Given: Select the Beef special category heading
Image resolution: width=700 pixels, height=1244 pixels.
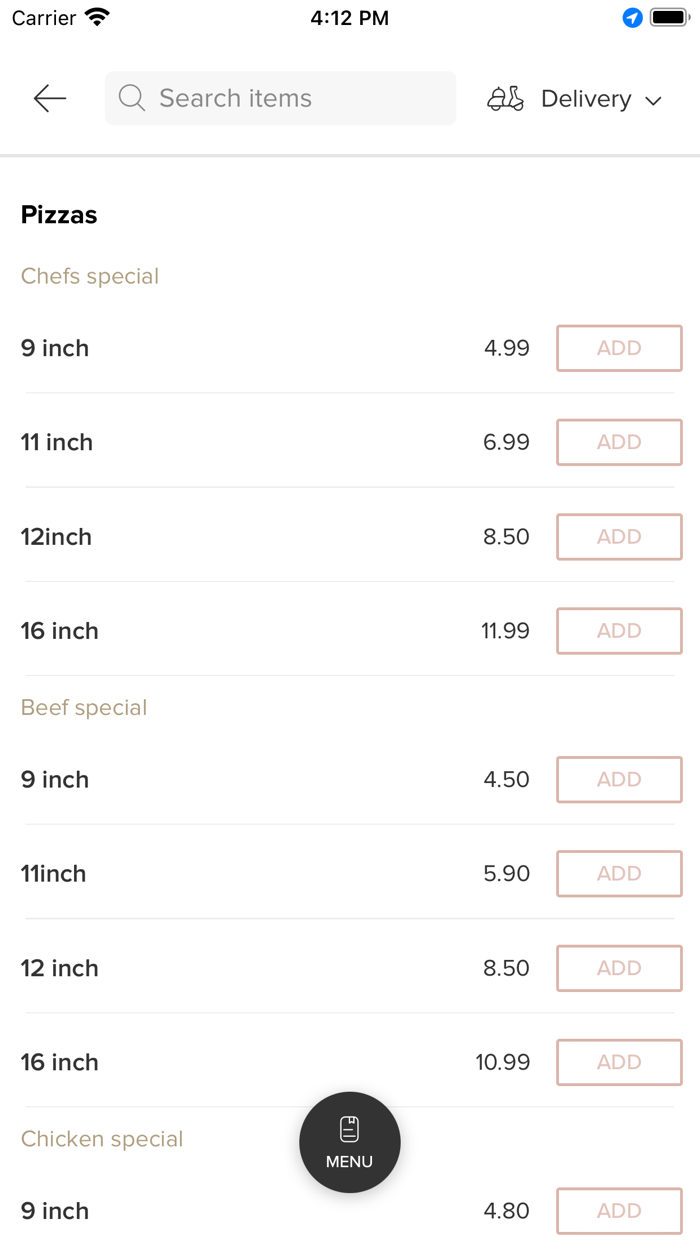Looking at the screenshot, I should pyautogui.click(x=84, y=708).
